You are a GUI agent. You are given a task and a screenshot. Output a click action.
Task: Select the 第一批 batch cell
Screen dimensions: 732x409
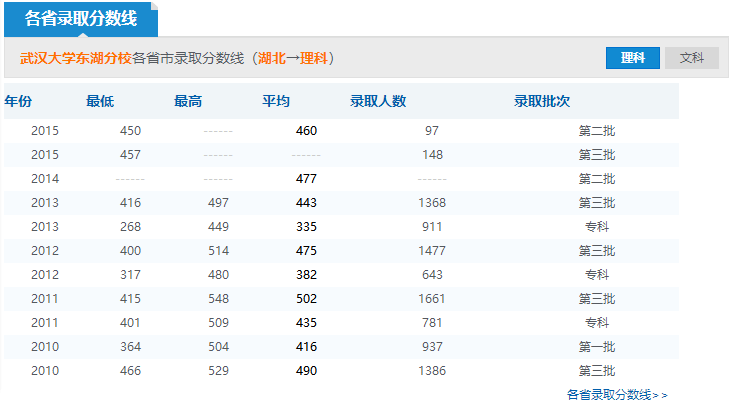pyautogui.click(x=597, y=347)
